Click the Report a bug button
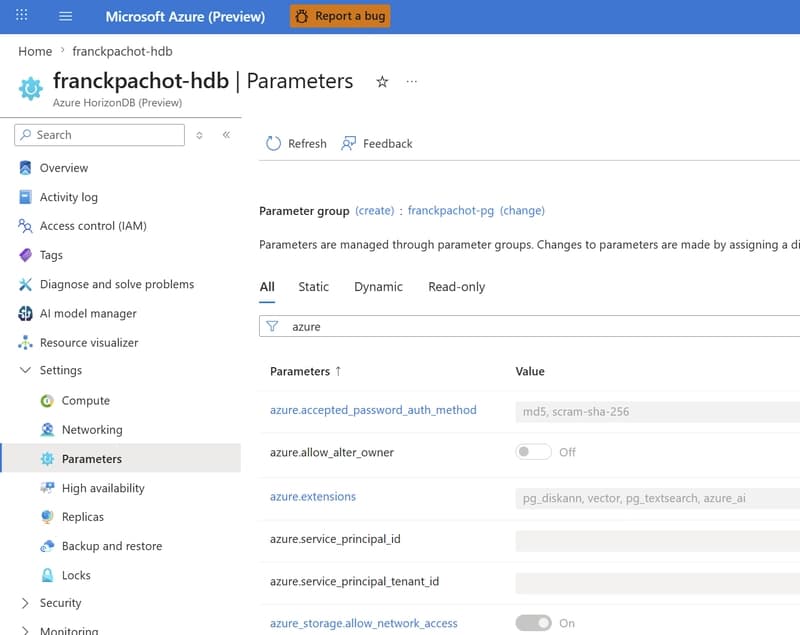 [x=340, y=16]
